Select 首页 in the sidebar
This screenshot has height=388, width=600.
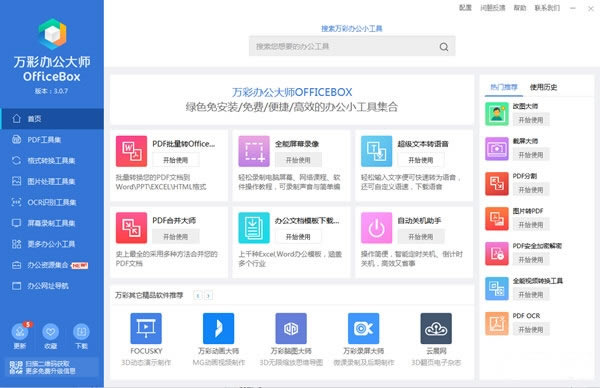(52, 119)
